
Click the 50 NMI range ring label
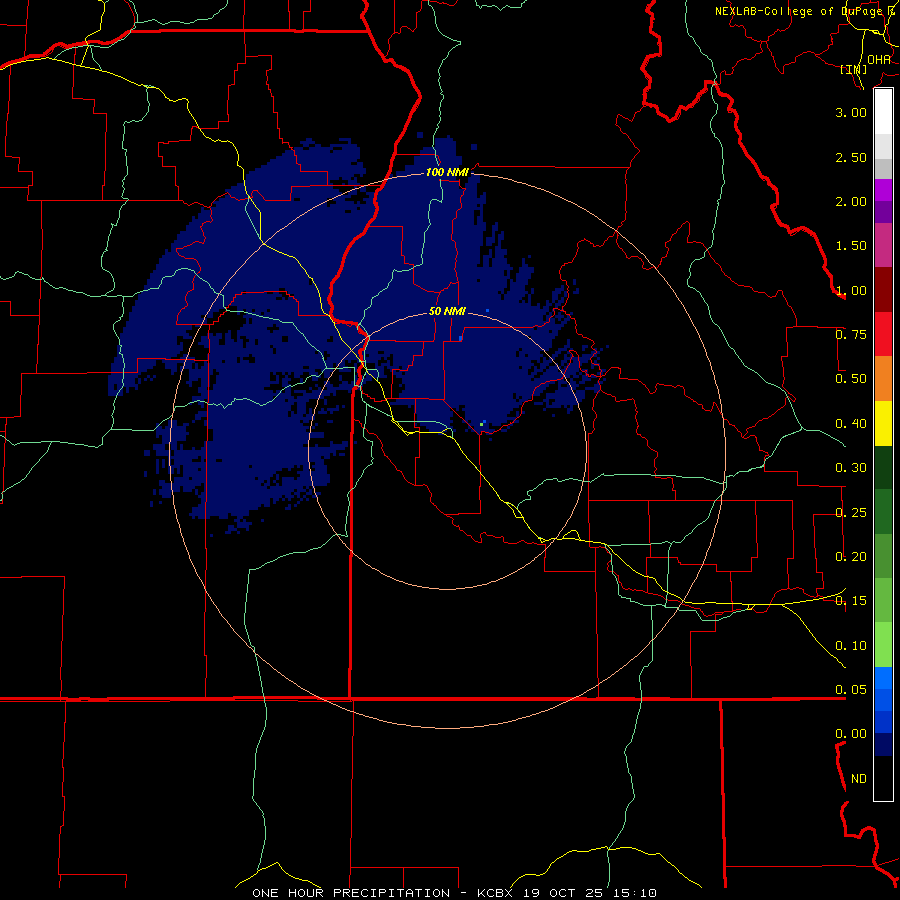[447, 312]
